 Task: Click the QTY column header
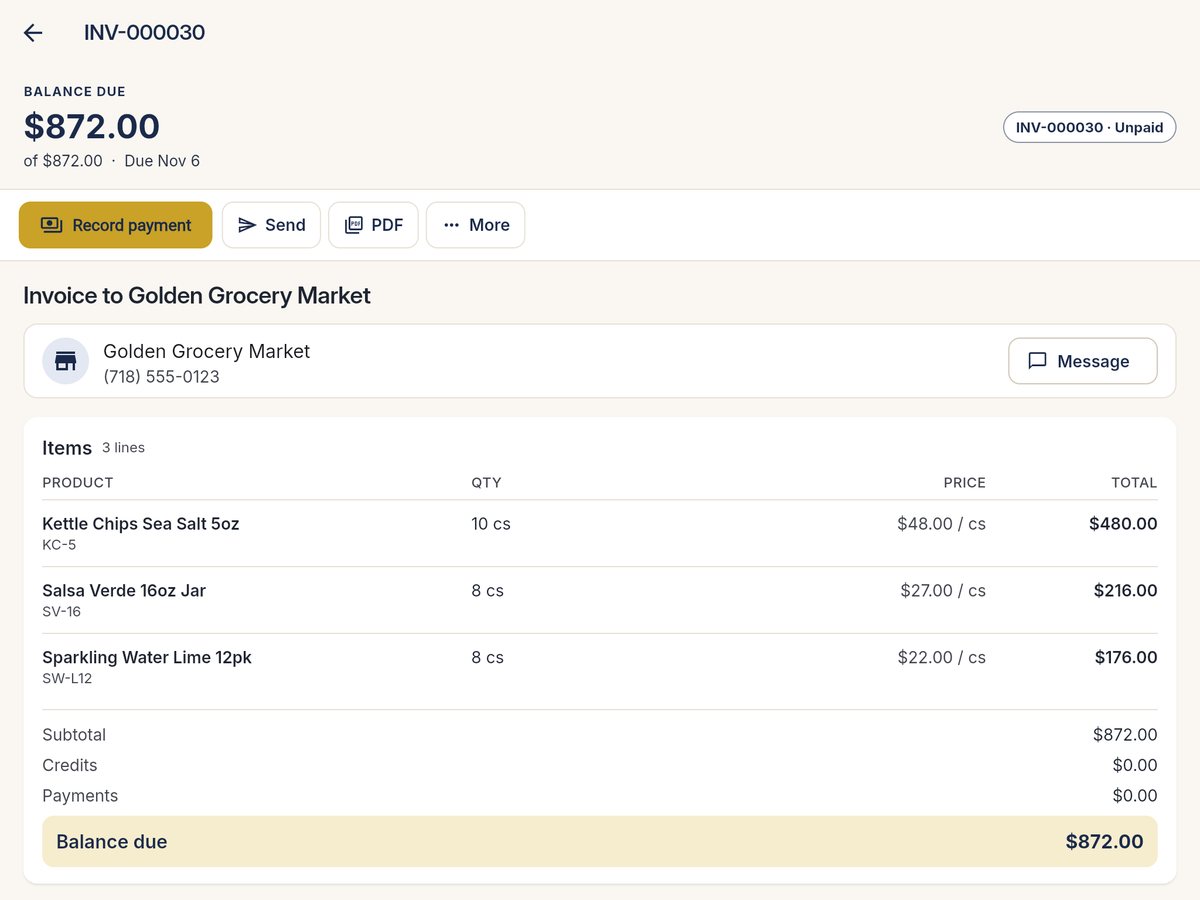tap(486, 482)
